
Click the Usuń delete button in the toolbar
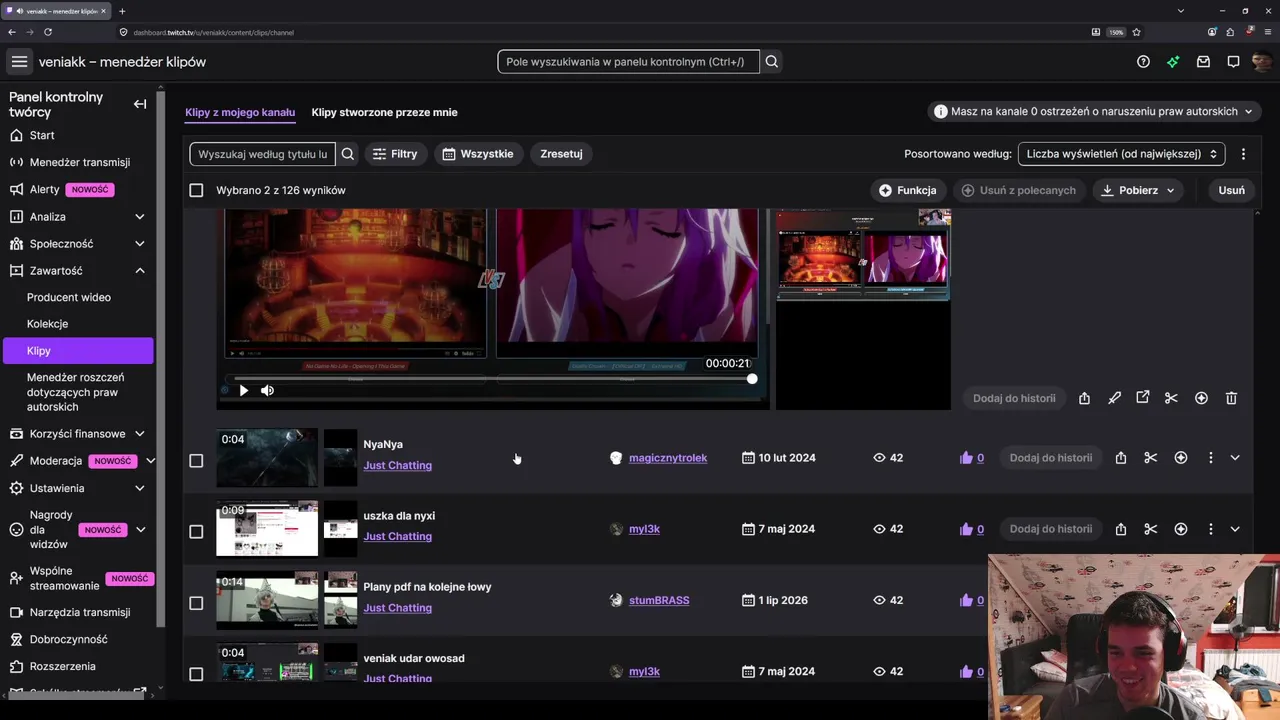[1232, 190]
